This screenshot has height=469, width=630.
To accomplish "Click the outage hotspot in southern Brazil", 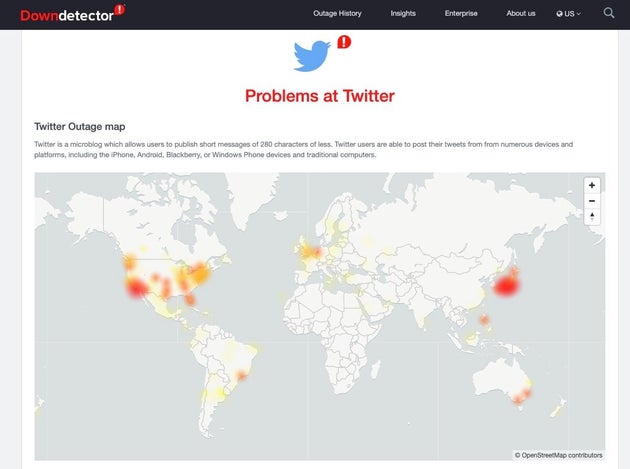I will (x=240, y=376).
